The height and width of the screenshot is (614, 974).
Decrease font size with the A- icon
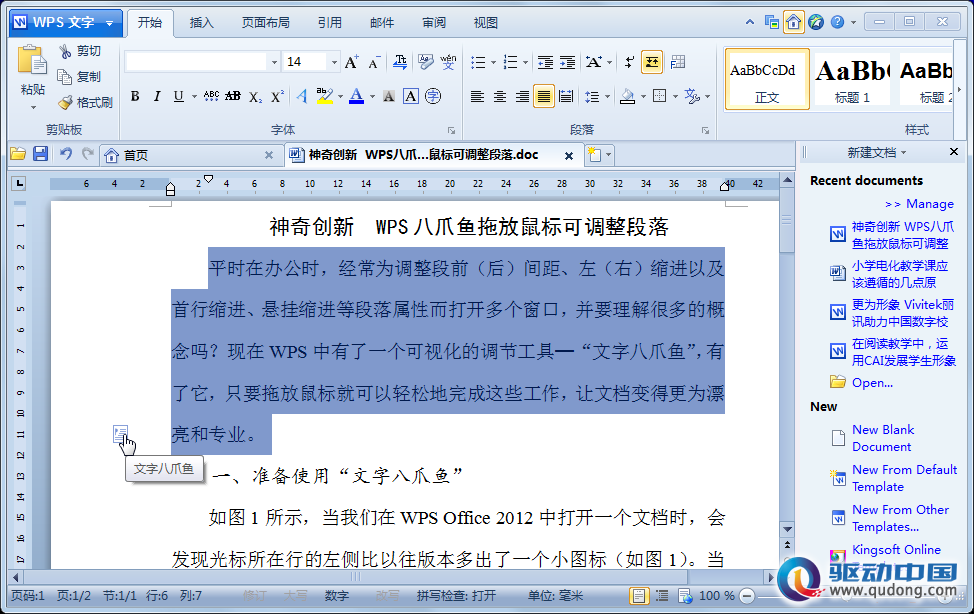tap(373, 62)
